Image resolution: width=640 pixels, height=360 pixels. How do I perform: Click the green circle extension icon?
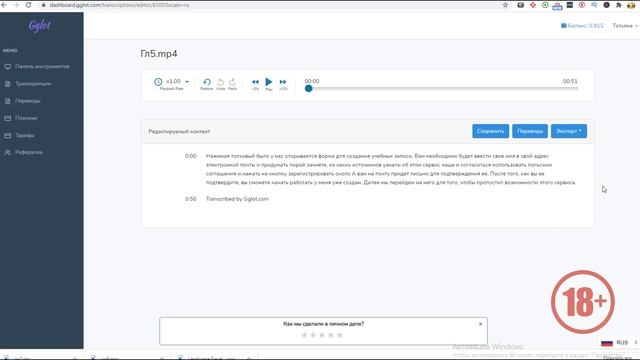[x=545, y=5]
